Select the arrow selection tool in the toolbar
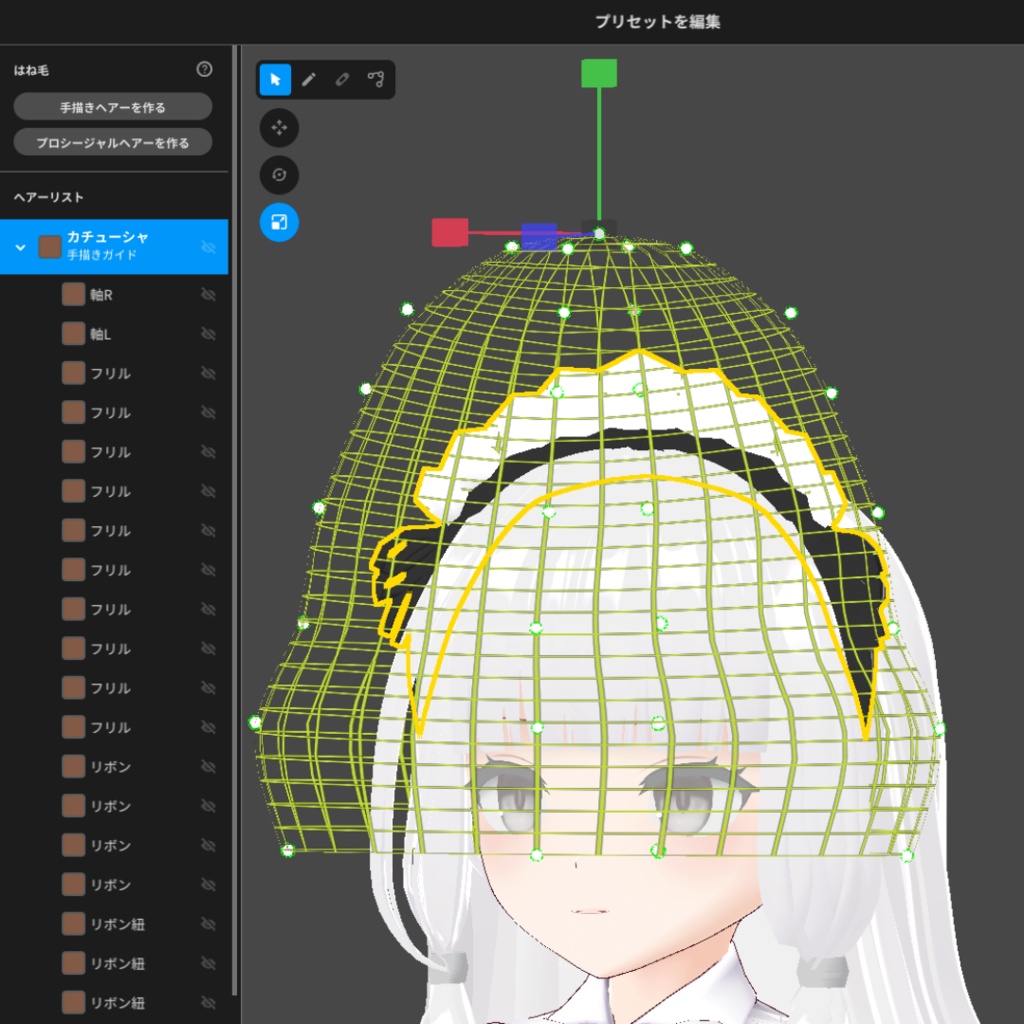The height and width of the screenshot is (1024, 1024). pos(273,80)
